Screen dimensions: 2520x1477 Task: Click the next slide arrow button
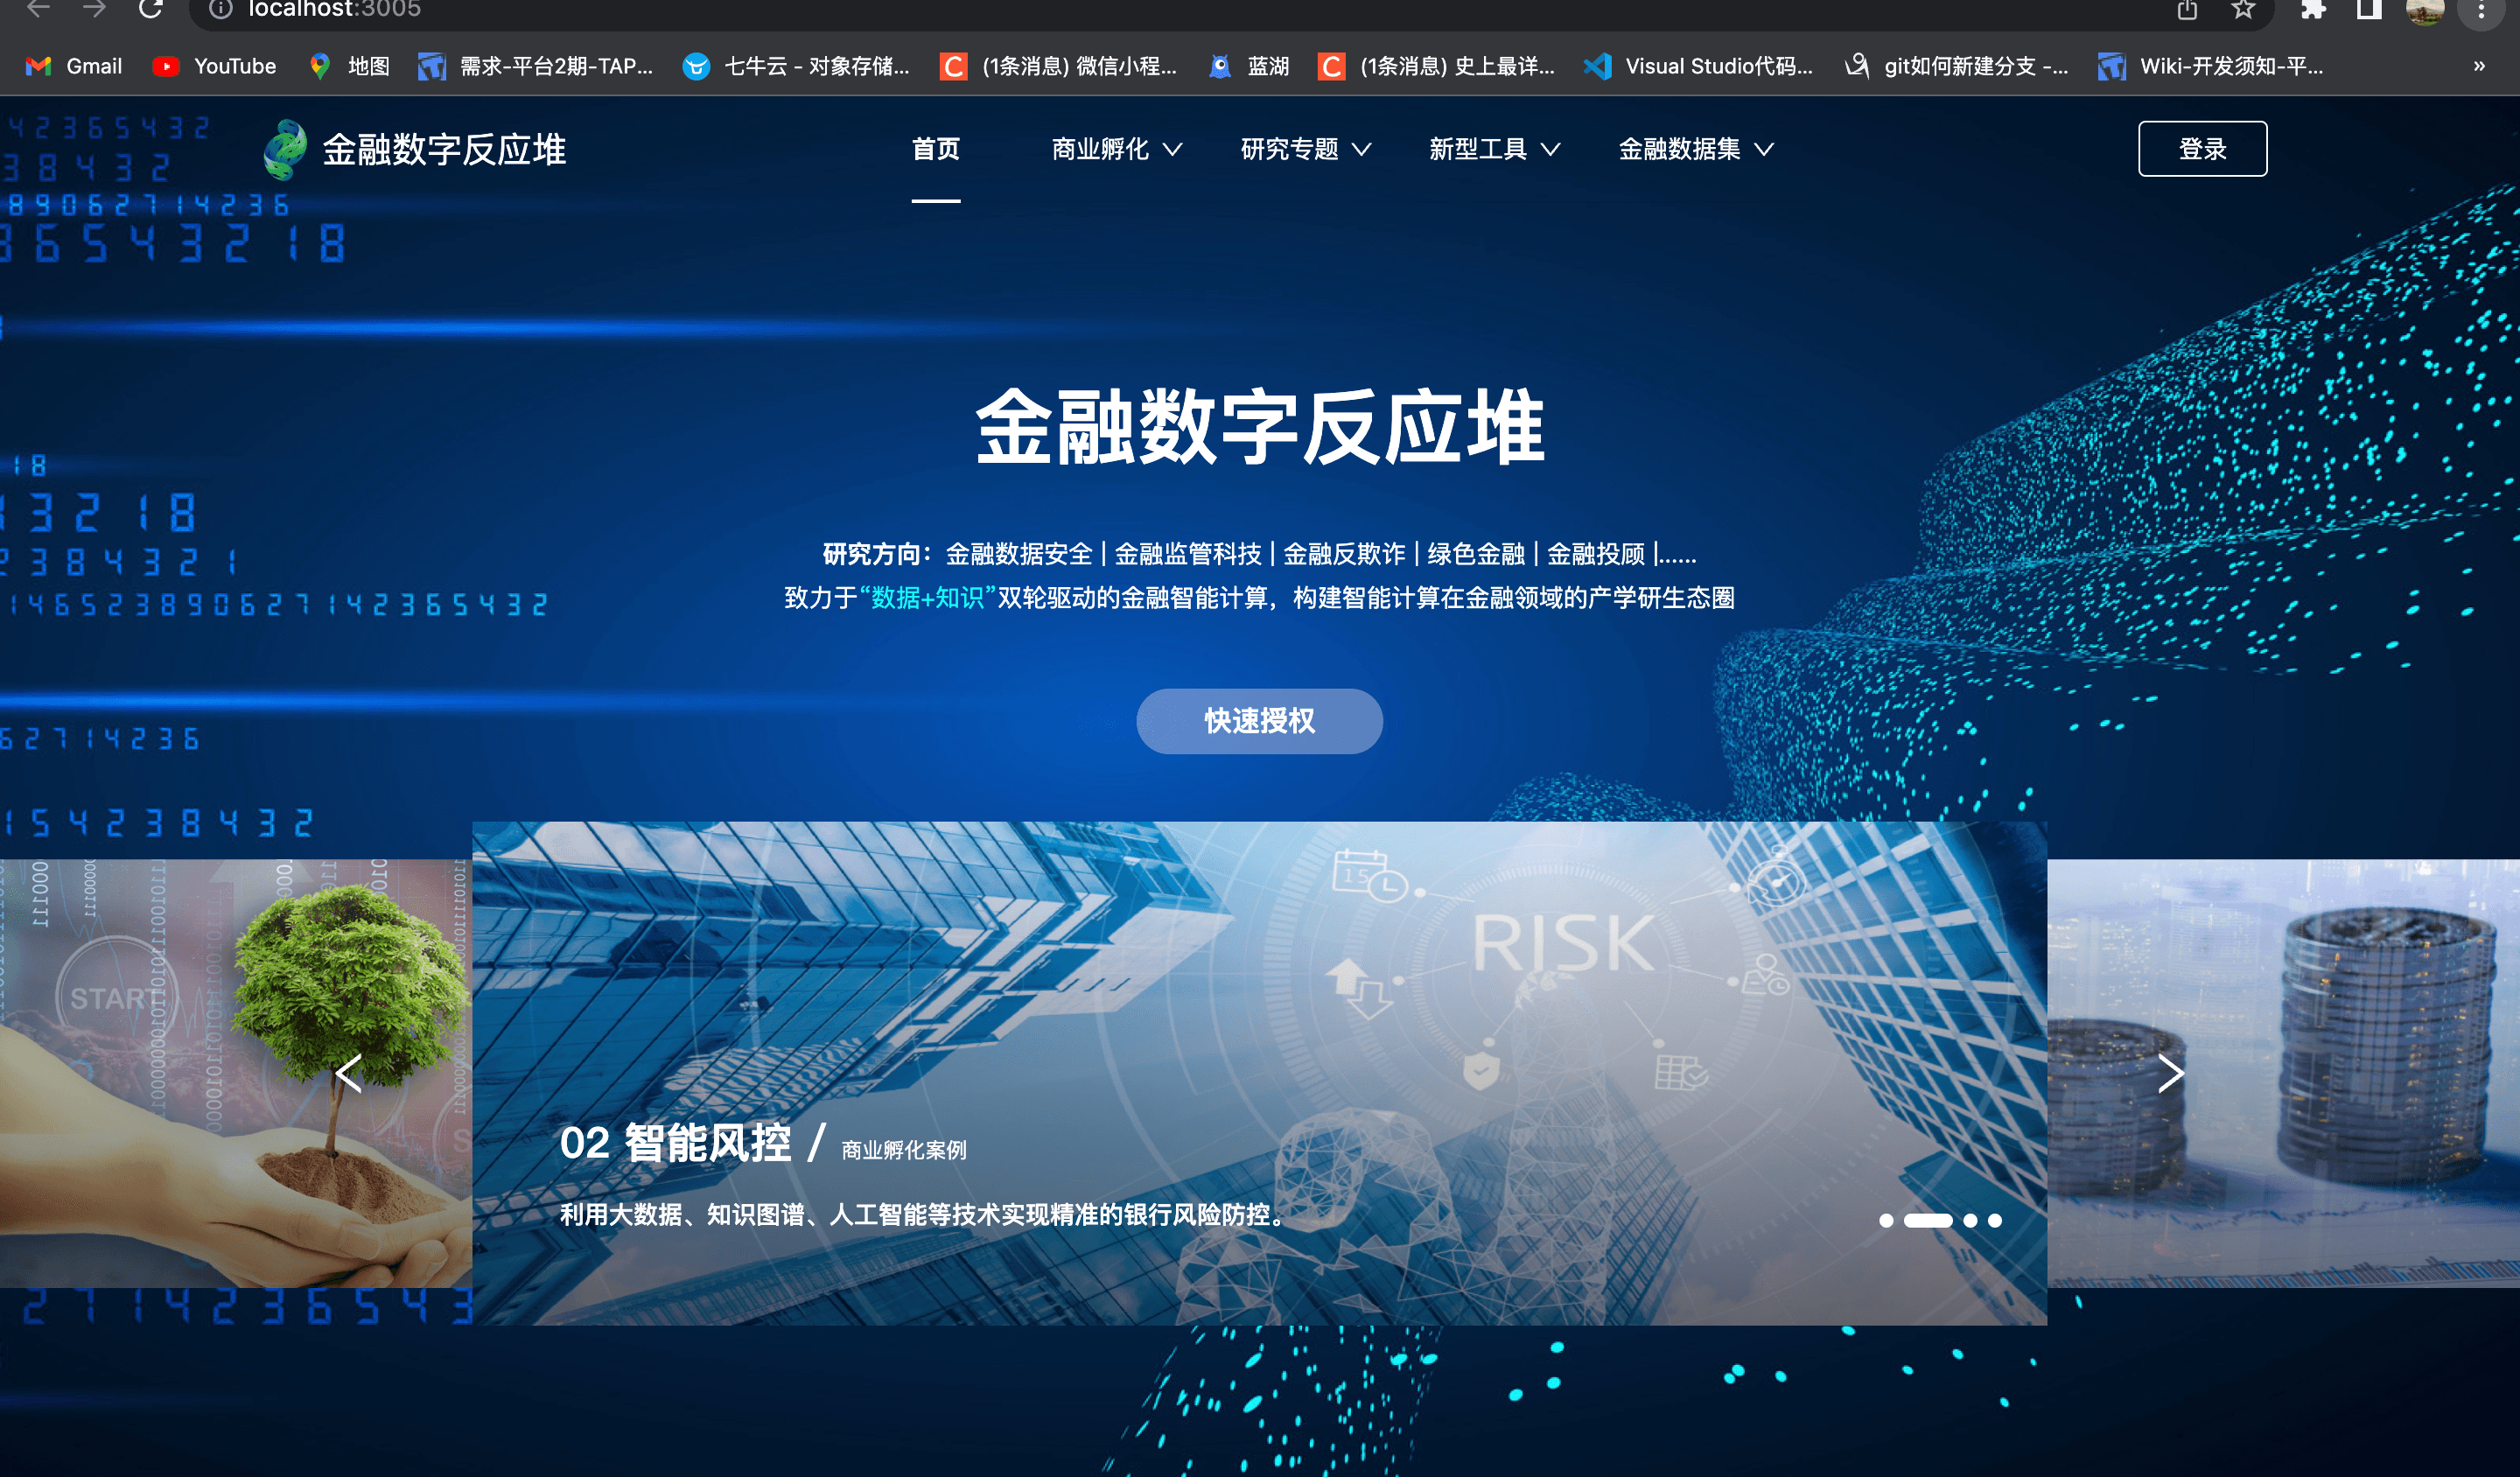2172,1071
